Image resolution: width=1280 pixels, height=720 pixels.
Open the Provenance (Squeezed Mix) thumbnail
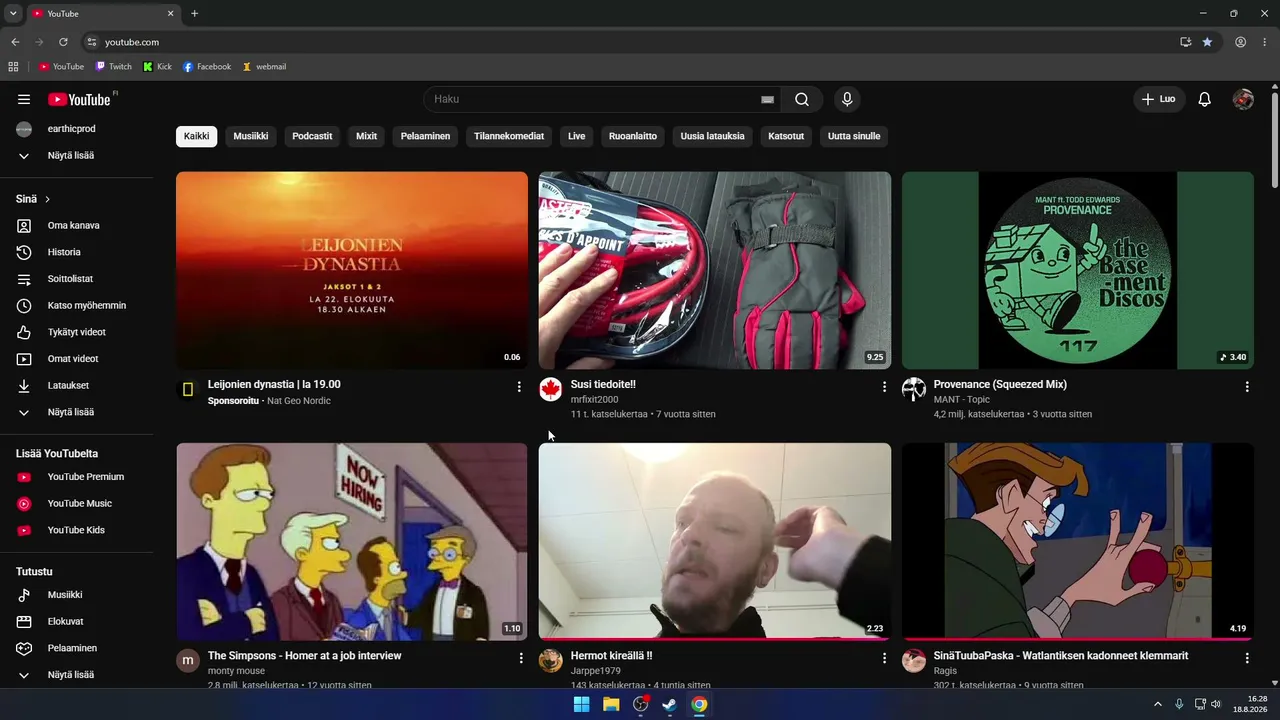[x=1078, y=270]
